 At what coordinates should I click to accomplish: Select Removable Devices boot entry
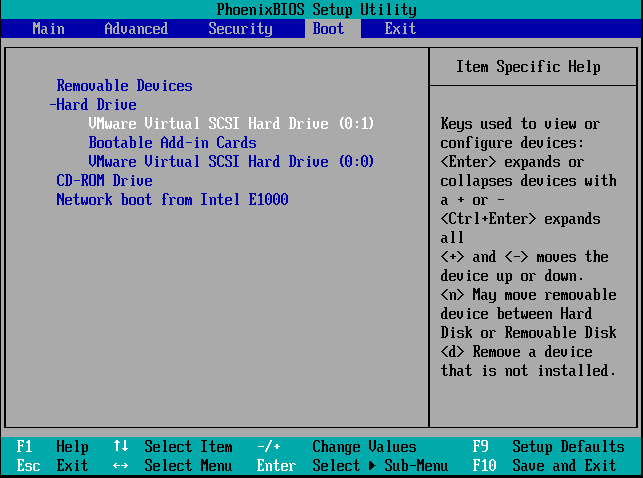coord(124,86)
